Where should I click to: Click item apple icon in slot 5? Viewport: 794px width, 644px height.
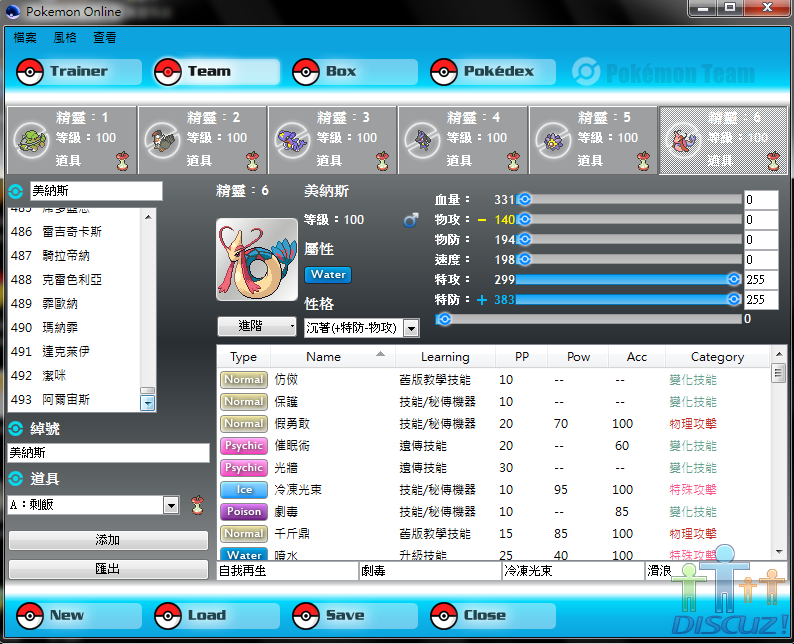643,161
